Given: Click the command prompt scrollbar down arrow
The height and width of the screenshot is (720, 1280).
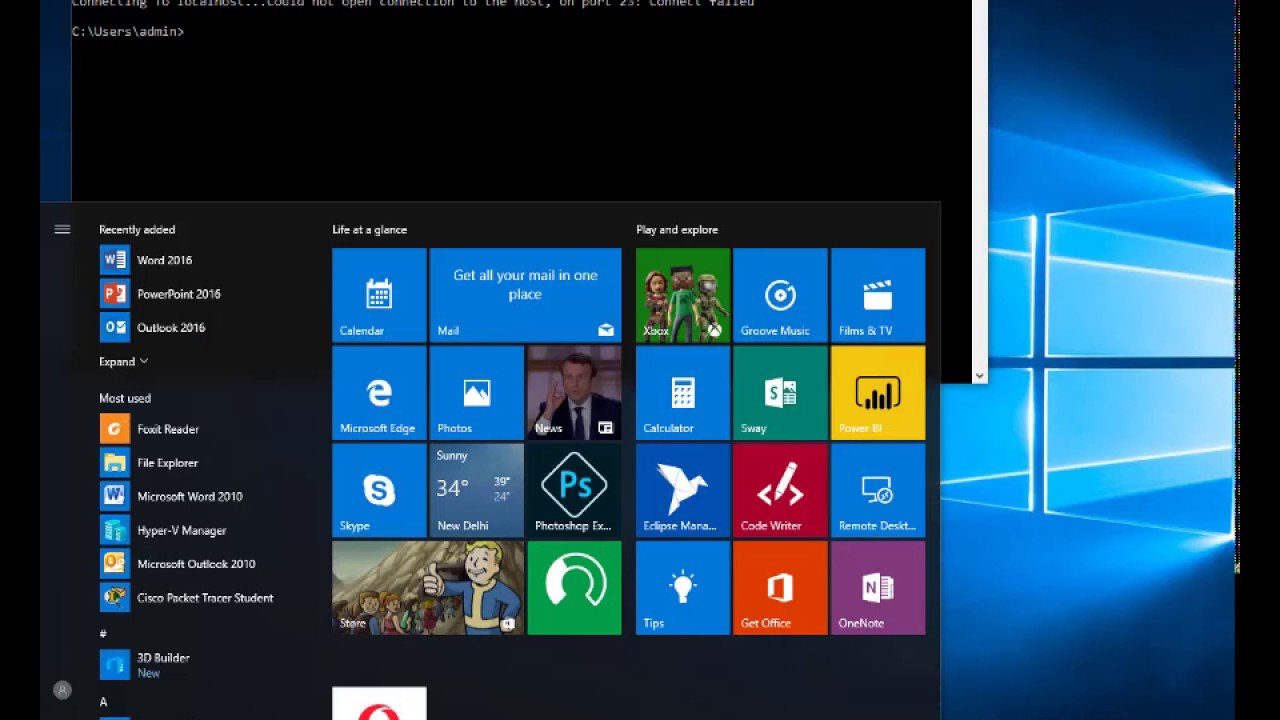Looking at the screenshot, I should click(979, 376).
